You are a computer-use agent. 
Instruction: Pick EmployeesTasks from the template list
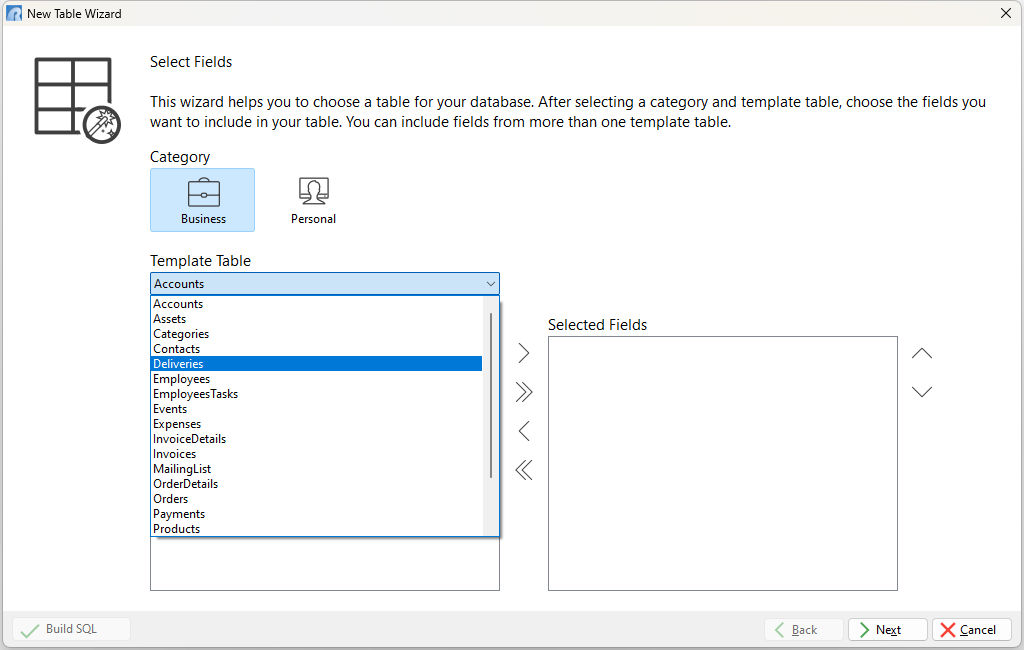[x=317, y=394]
